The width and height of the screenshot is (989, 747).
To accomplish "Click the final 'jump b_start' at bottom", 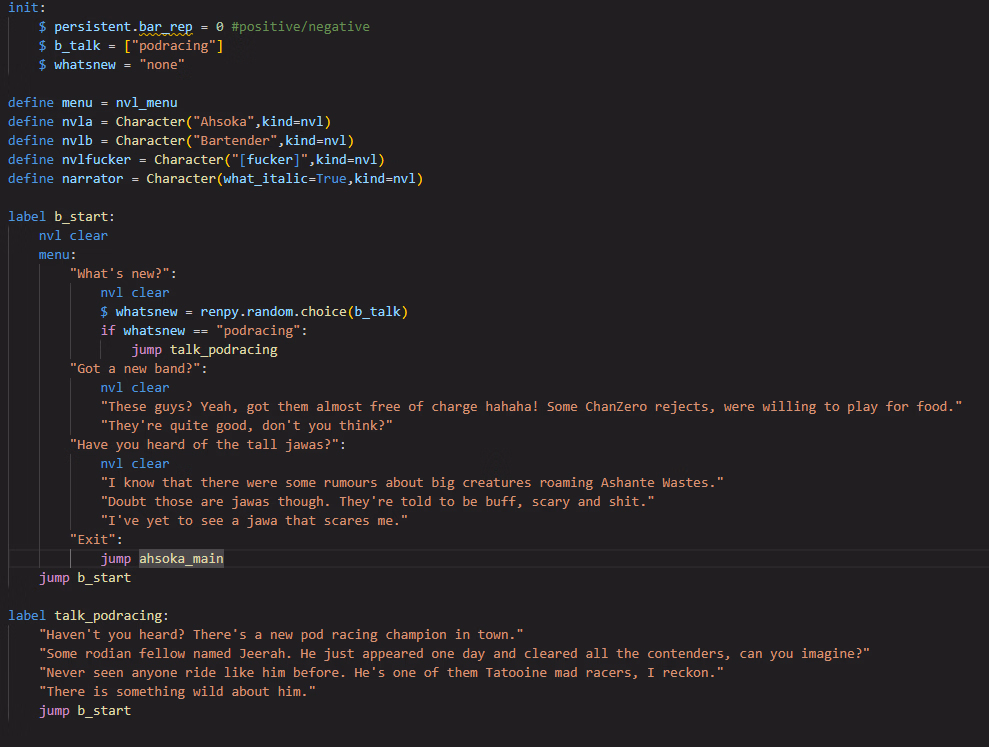I will tap(85, 710).
